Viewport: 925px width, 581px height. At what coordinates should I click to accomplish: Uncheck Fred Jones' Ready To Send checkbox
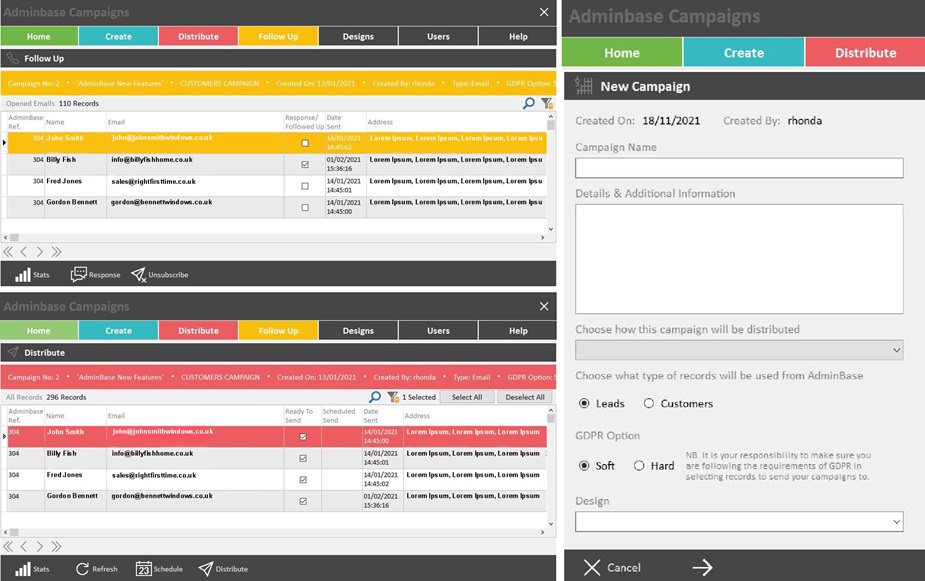coord(303,480)
